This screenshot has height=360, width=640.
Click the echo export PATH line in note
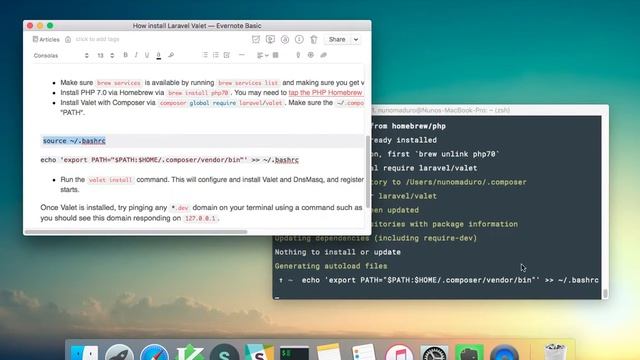(x=170, y=160)
